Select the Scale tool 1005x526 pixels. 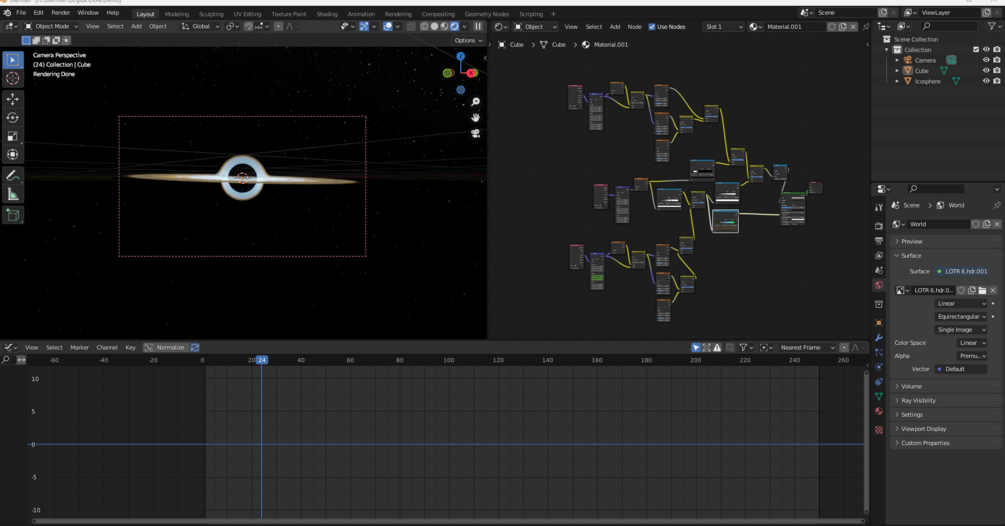pyautogui.click(x=13, y=136)
